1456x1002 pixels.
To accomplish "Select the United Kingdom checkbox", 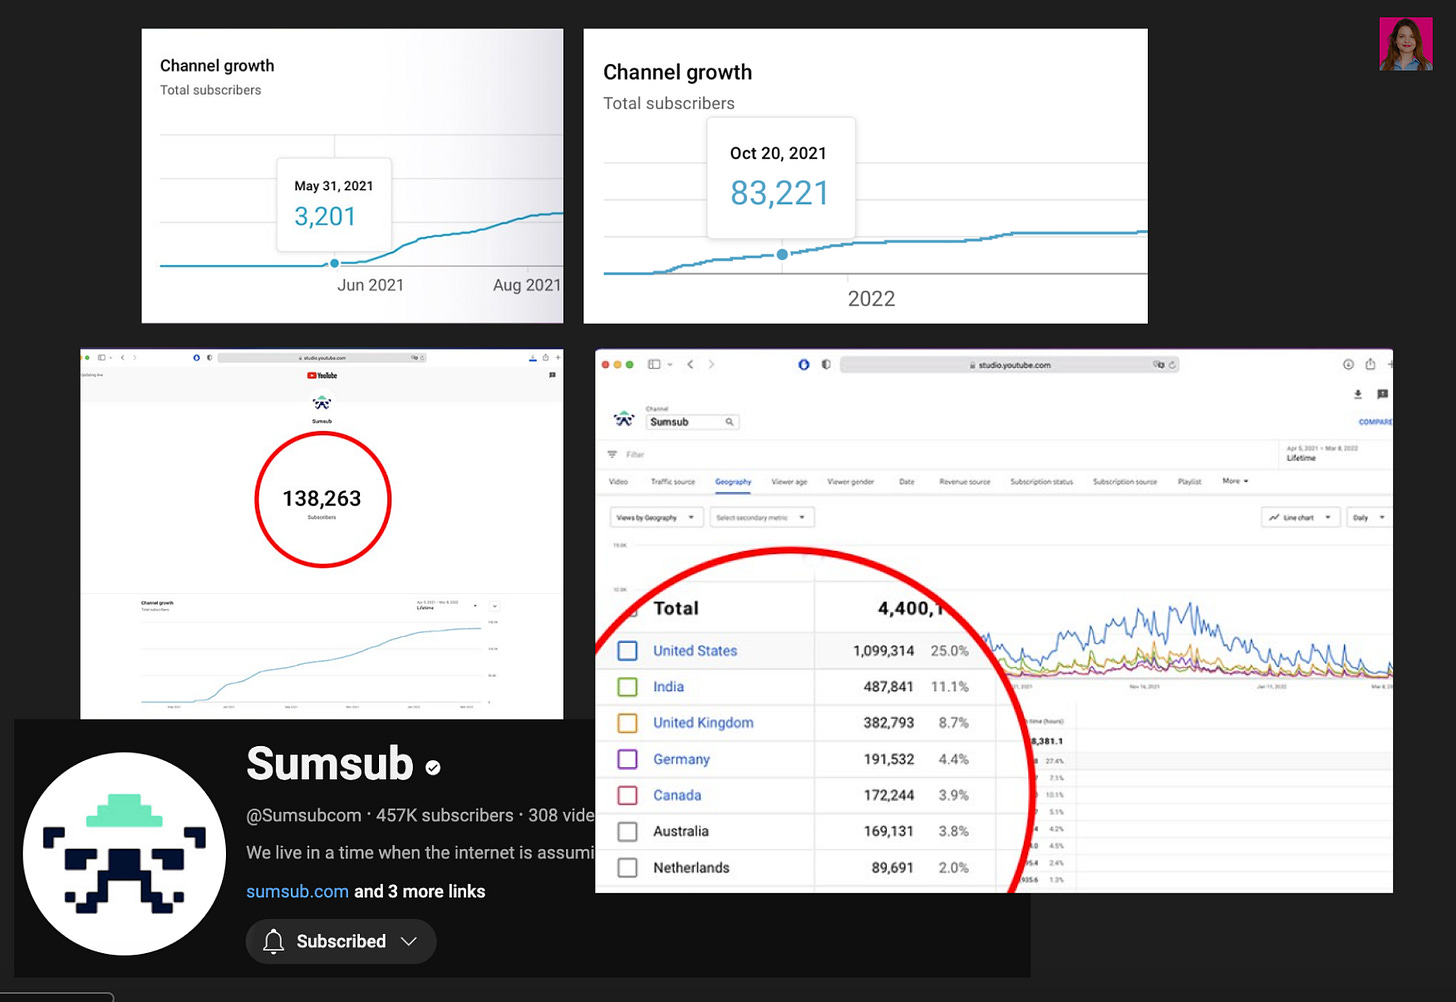I will pyautogui.click(x=627, y=723).
